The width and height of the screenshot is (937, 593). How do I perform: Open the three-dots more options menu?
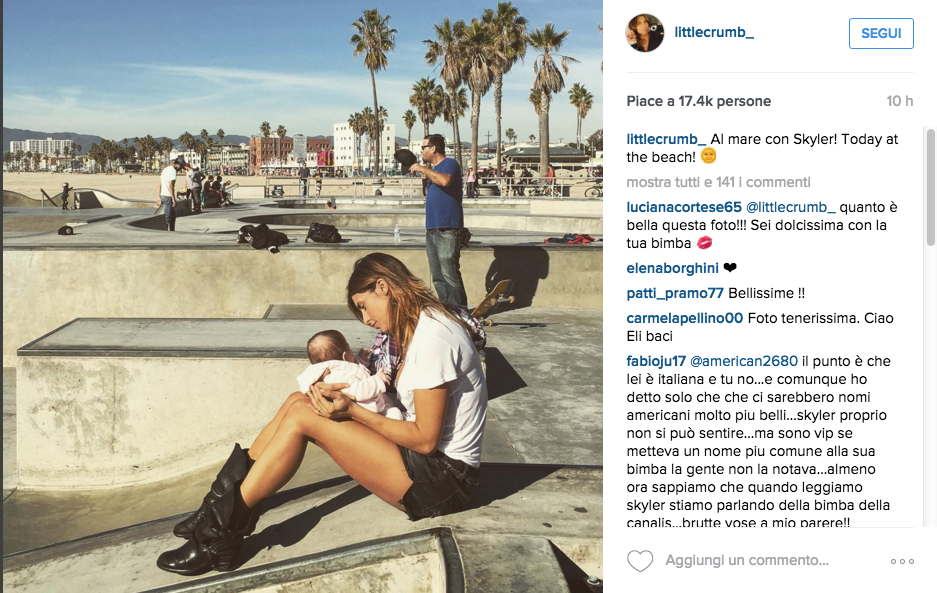pos(902,561)
